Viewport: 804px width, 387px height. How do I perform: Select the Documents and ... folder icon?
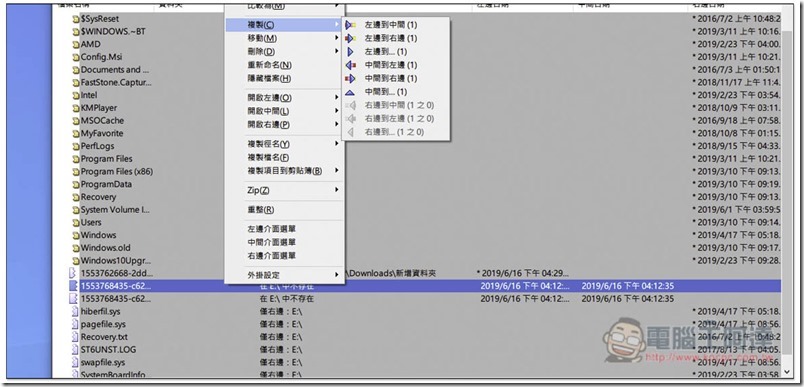(76, 70)
